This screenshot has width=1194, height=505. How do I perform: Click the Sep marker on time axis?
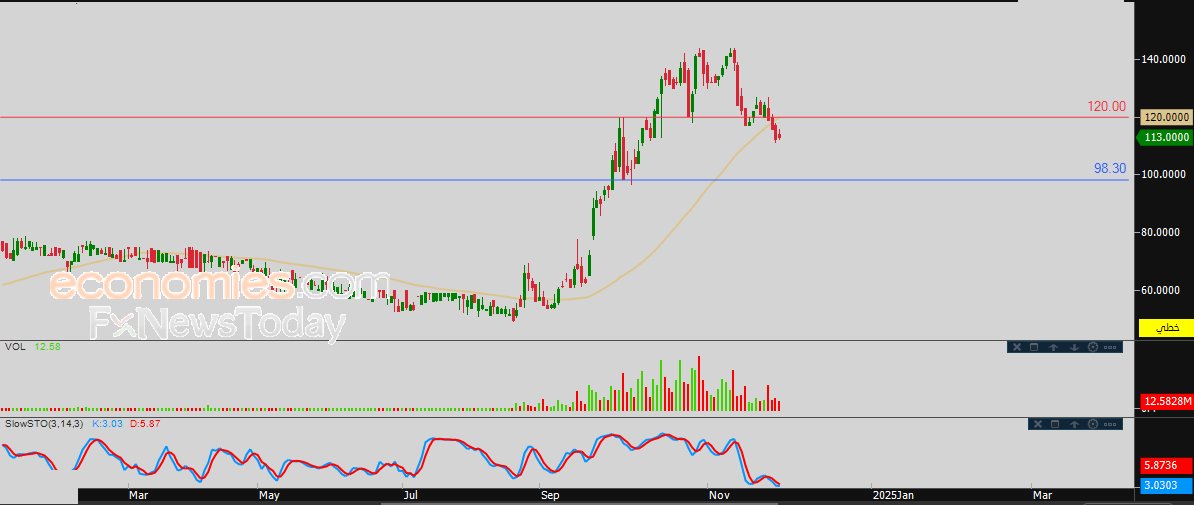pos(548,495)
